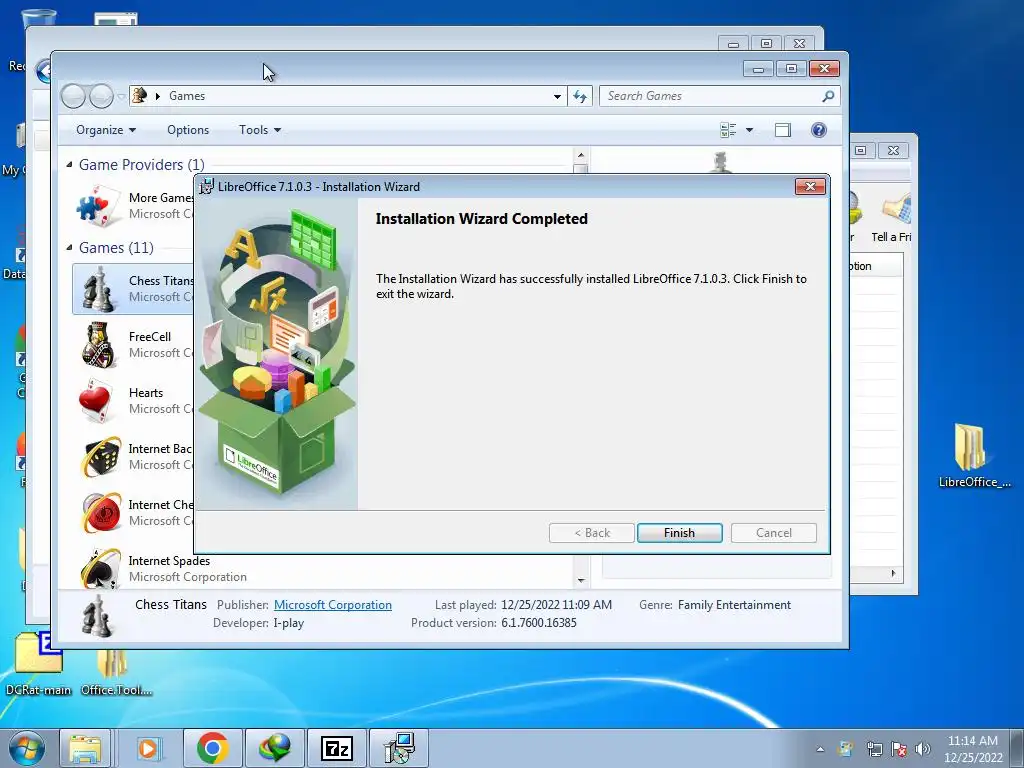Click the Change your view icon

click(728, 130)
